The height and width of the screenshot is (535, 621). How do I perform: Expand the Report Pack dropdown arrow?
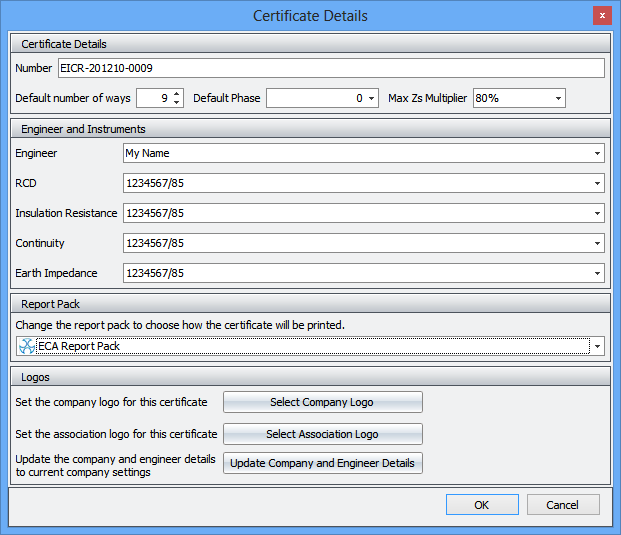597,346
